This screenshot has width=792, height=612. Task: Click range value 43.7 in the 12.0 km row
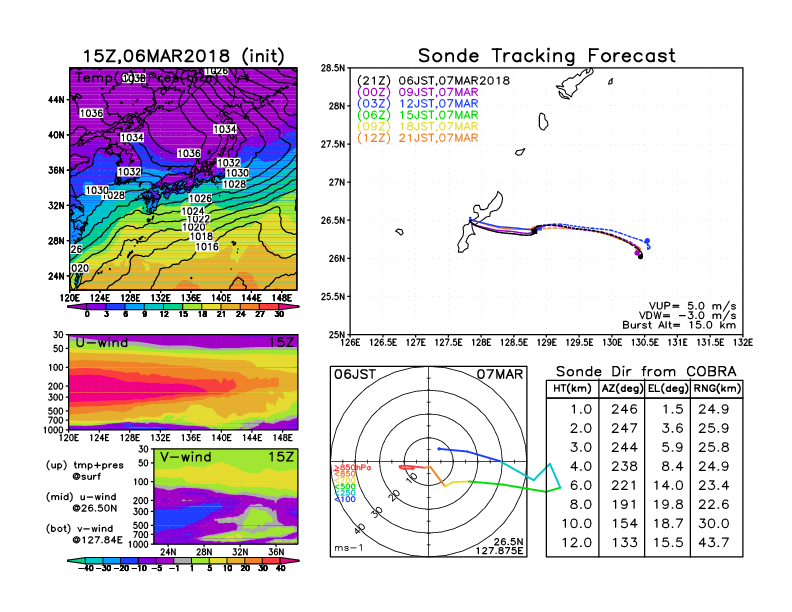[x=714, y=543]
